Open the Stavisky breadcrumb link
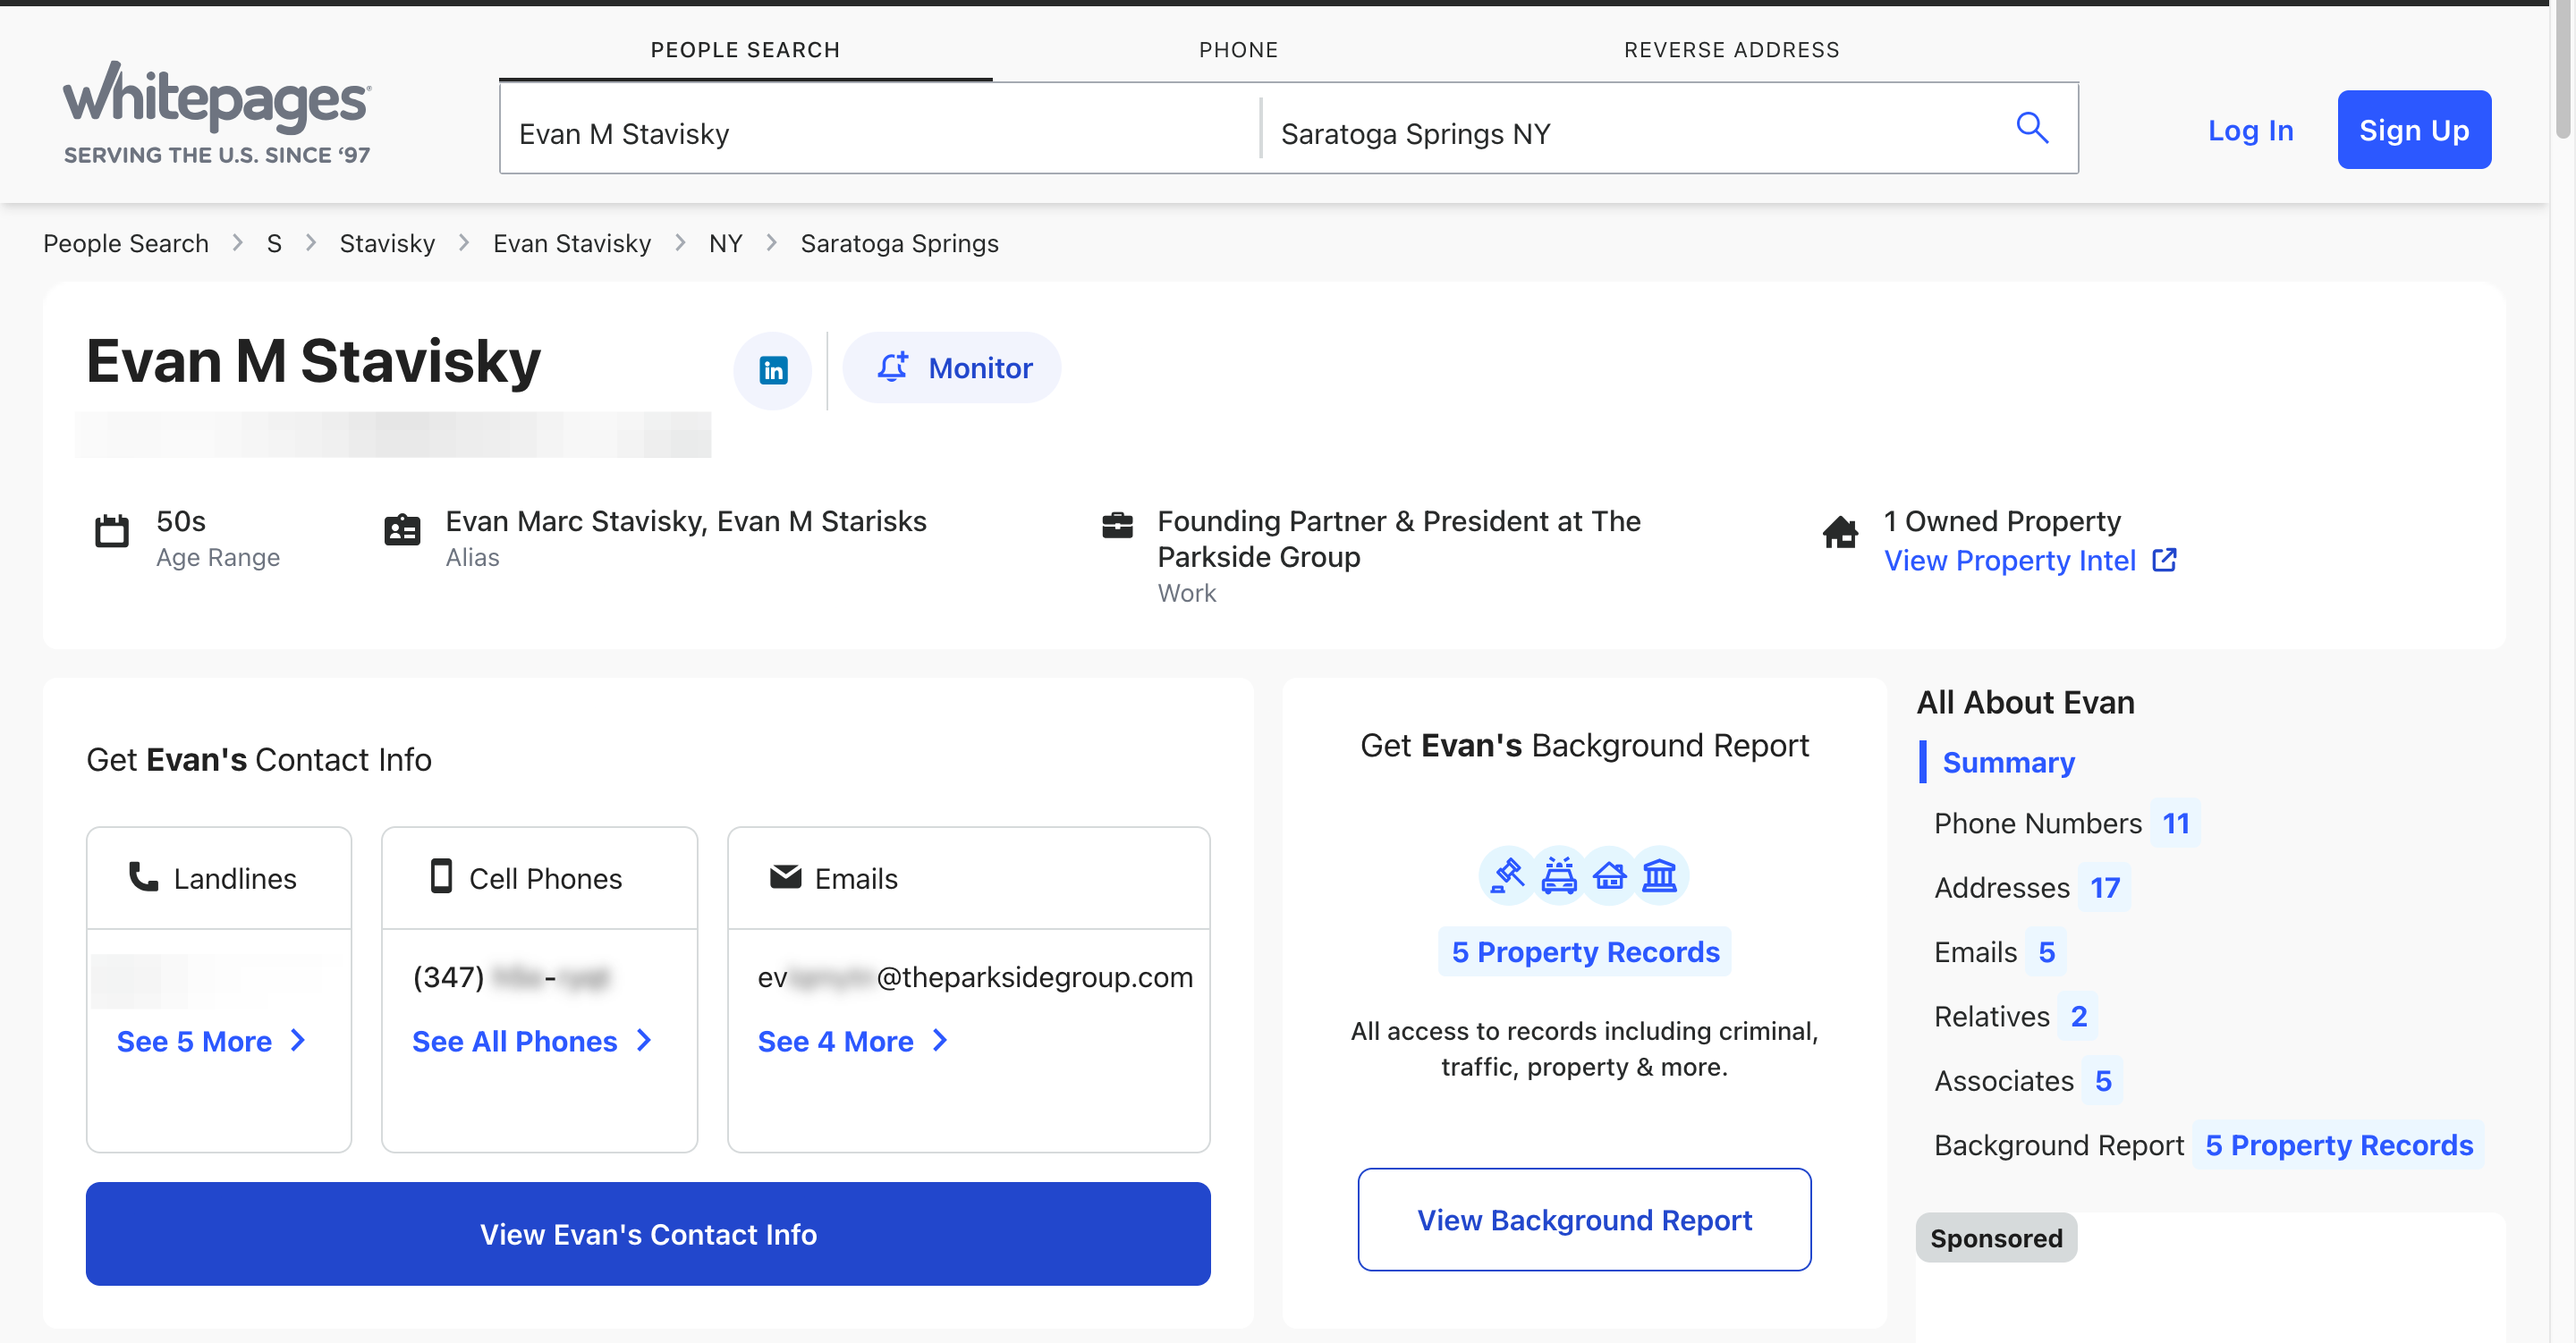The height and width of the screenshot is (1343, 2576). [x=387, y=243]
